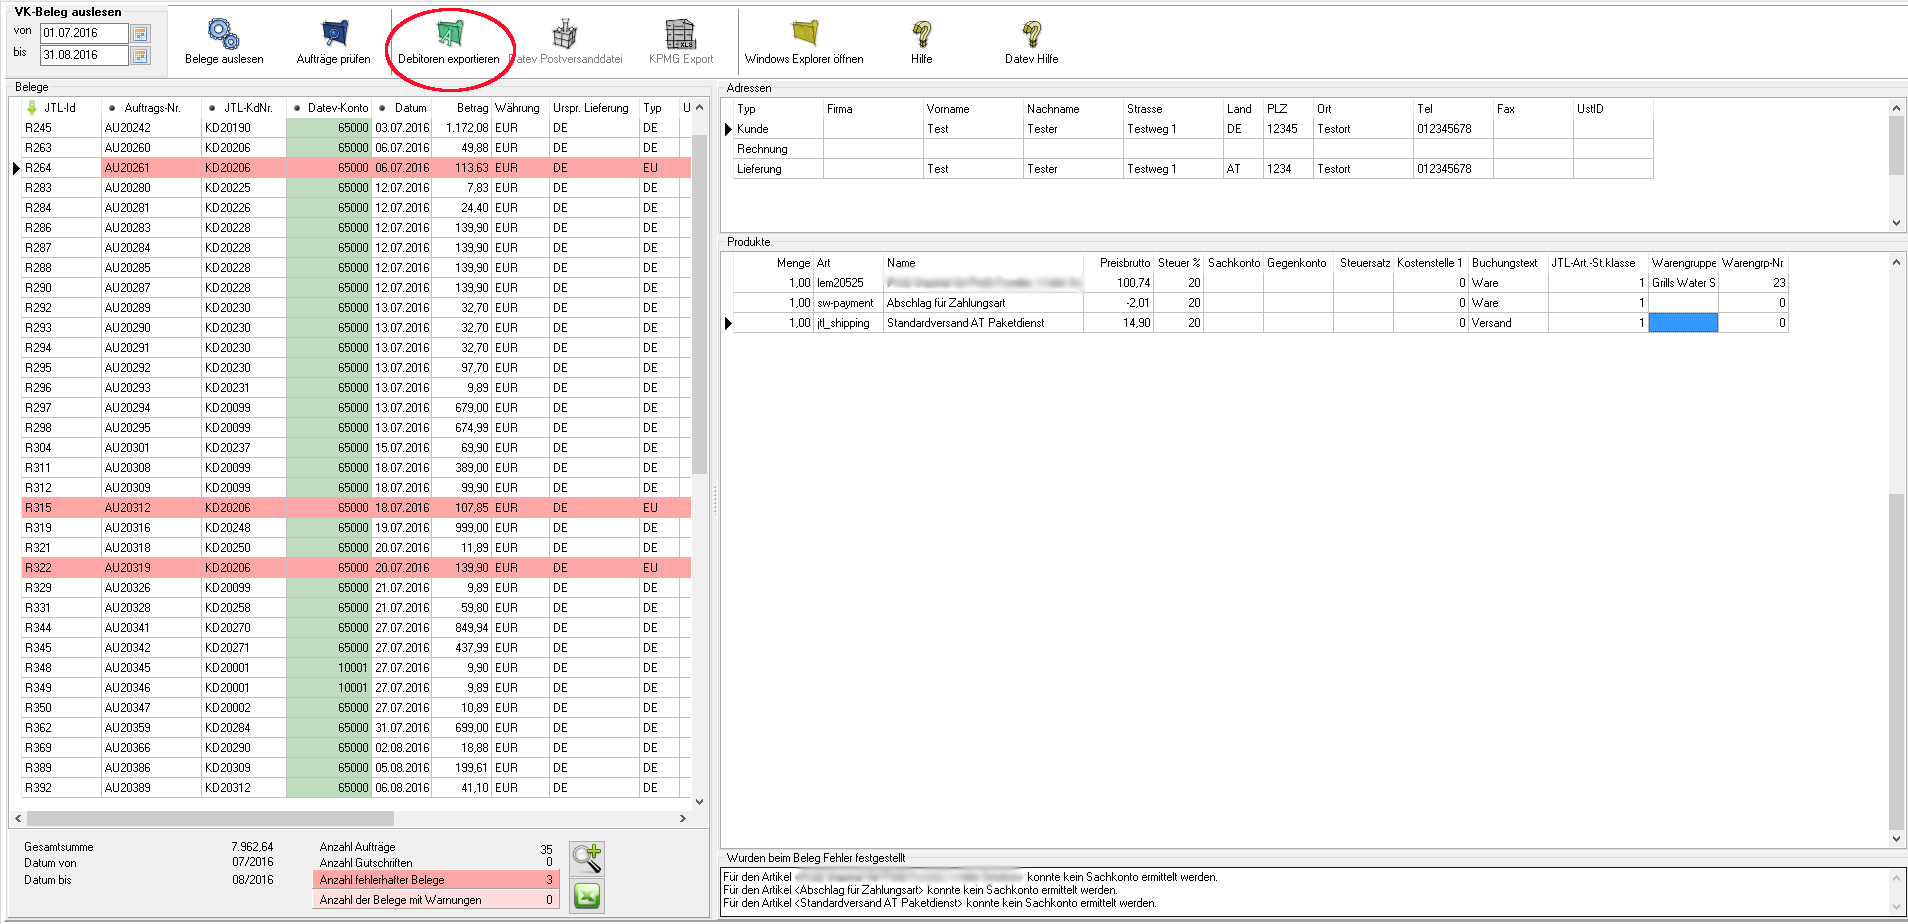Click Debitoren exportieren in the toolbar
This screenshot has width=1908, height=924.
[x=449, y=35]
